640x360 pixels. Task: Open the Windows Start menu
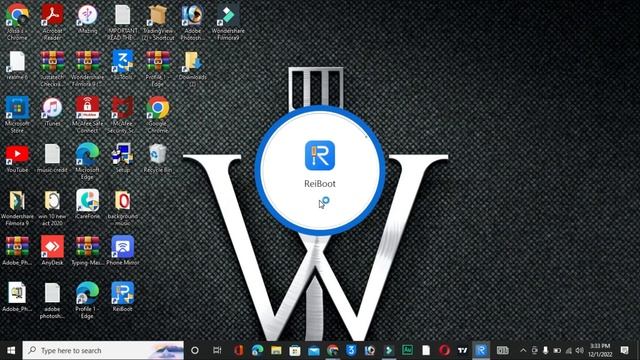tap(11, 350)
